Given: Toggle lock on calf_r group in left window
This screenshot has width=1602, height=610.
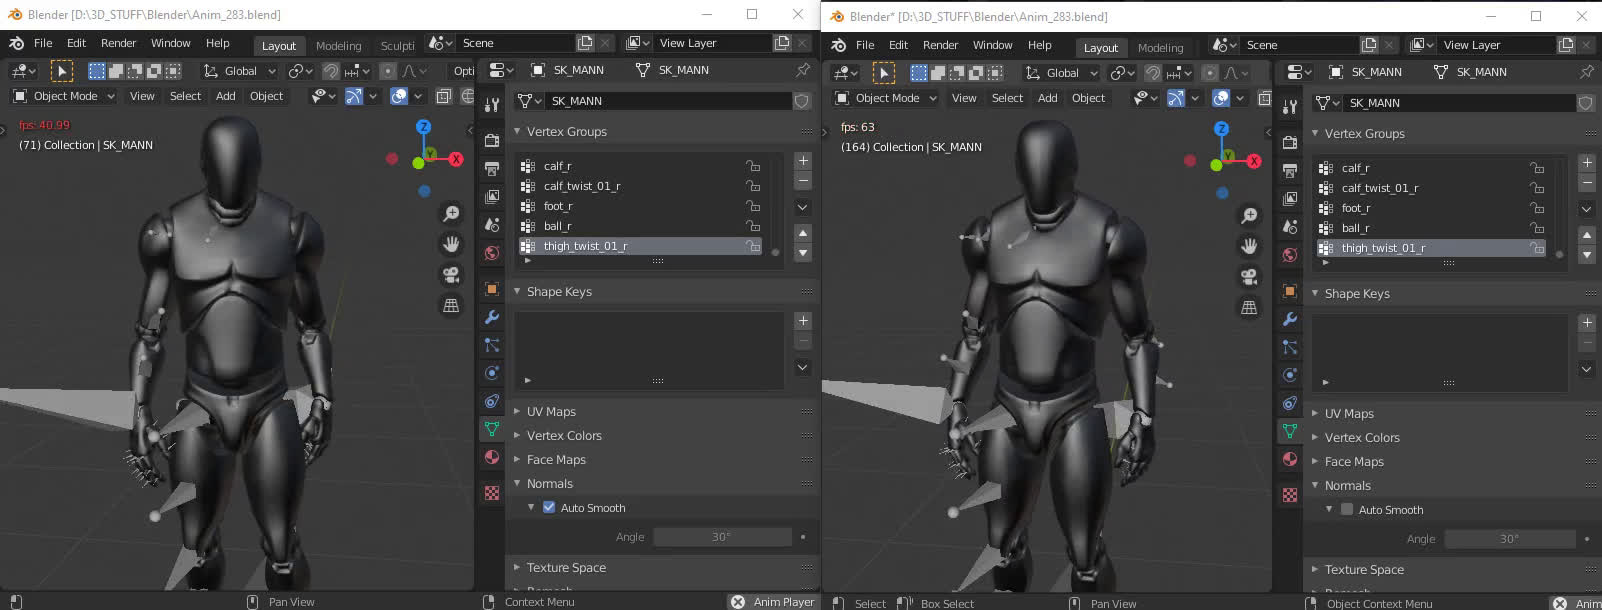Looking at the screenshot, I should (x=753, y=166).
